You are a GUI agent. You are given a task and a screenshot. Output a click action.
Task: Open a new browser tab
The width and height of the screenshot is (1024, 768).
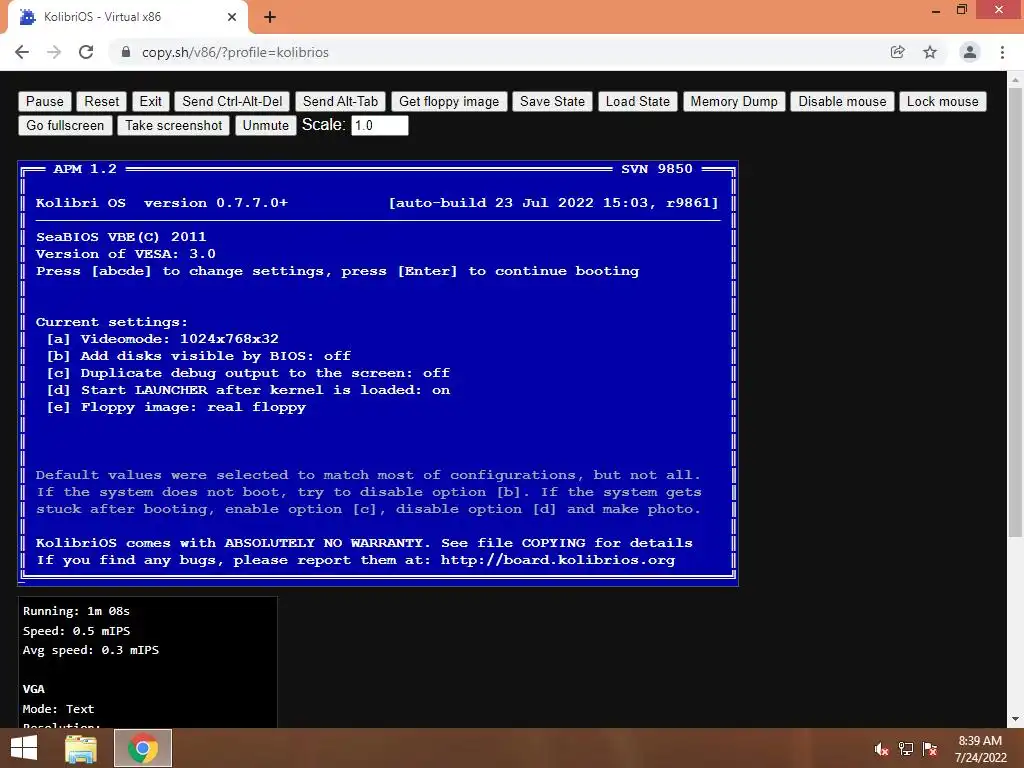(x=270, y=17)
